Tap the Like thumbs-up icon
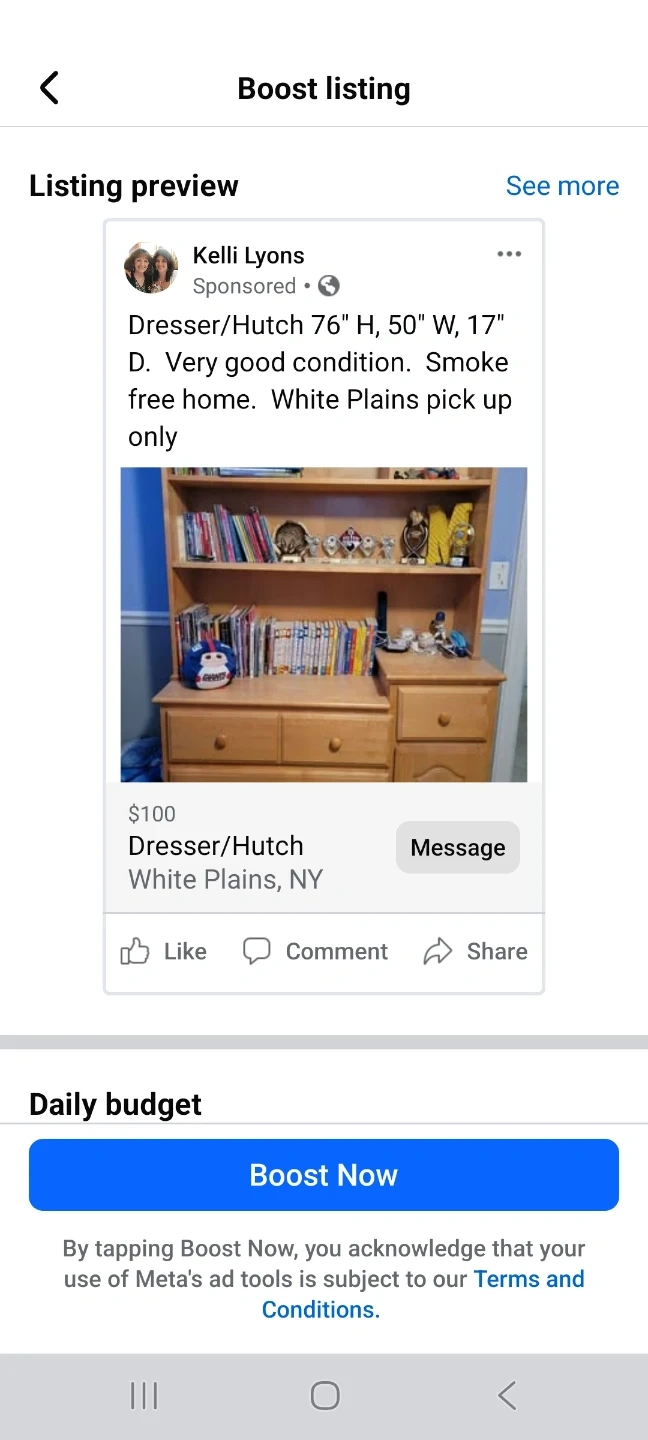Viewport: 648px width, 1440px height. [135, 951]
